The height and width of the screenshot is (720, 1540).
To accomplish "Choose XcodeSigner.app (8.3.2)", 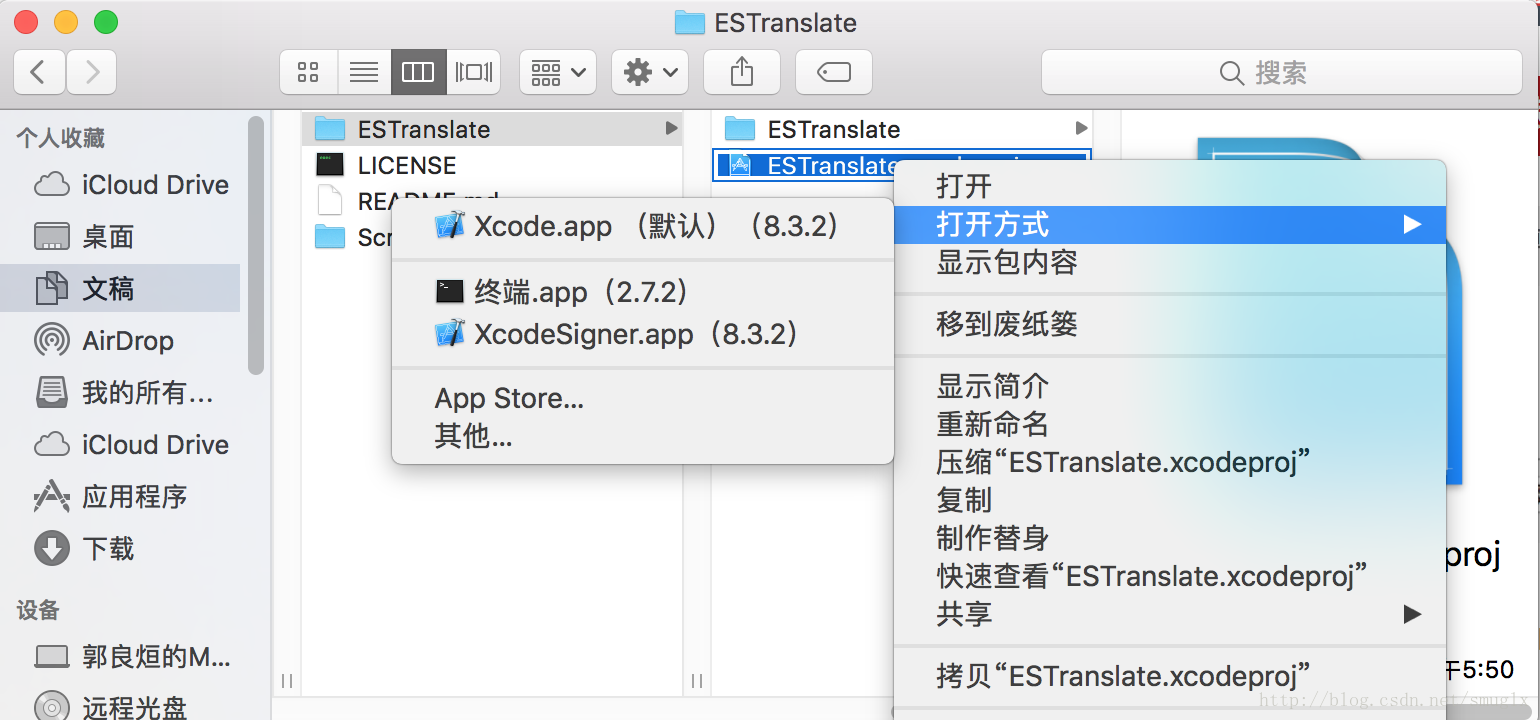I will pyautogui.click(x=642, y=333).
